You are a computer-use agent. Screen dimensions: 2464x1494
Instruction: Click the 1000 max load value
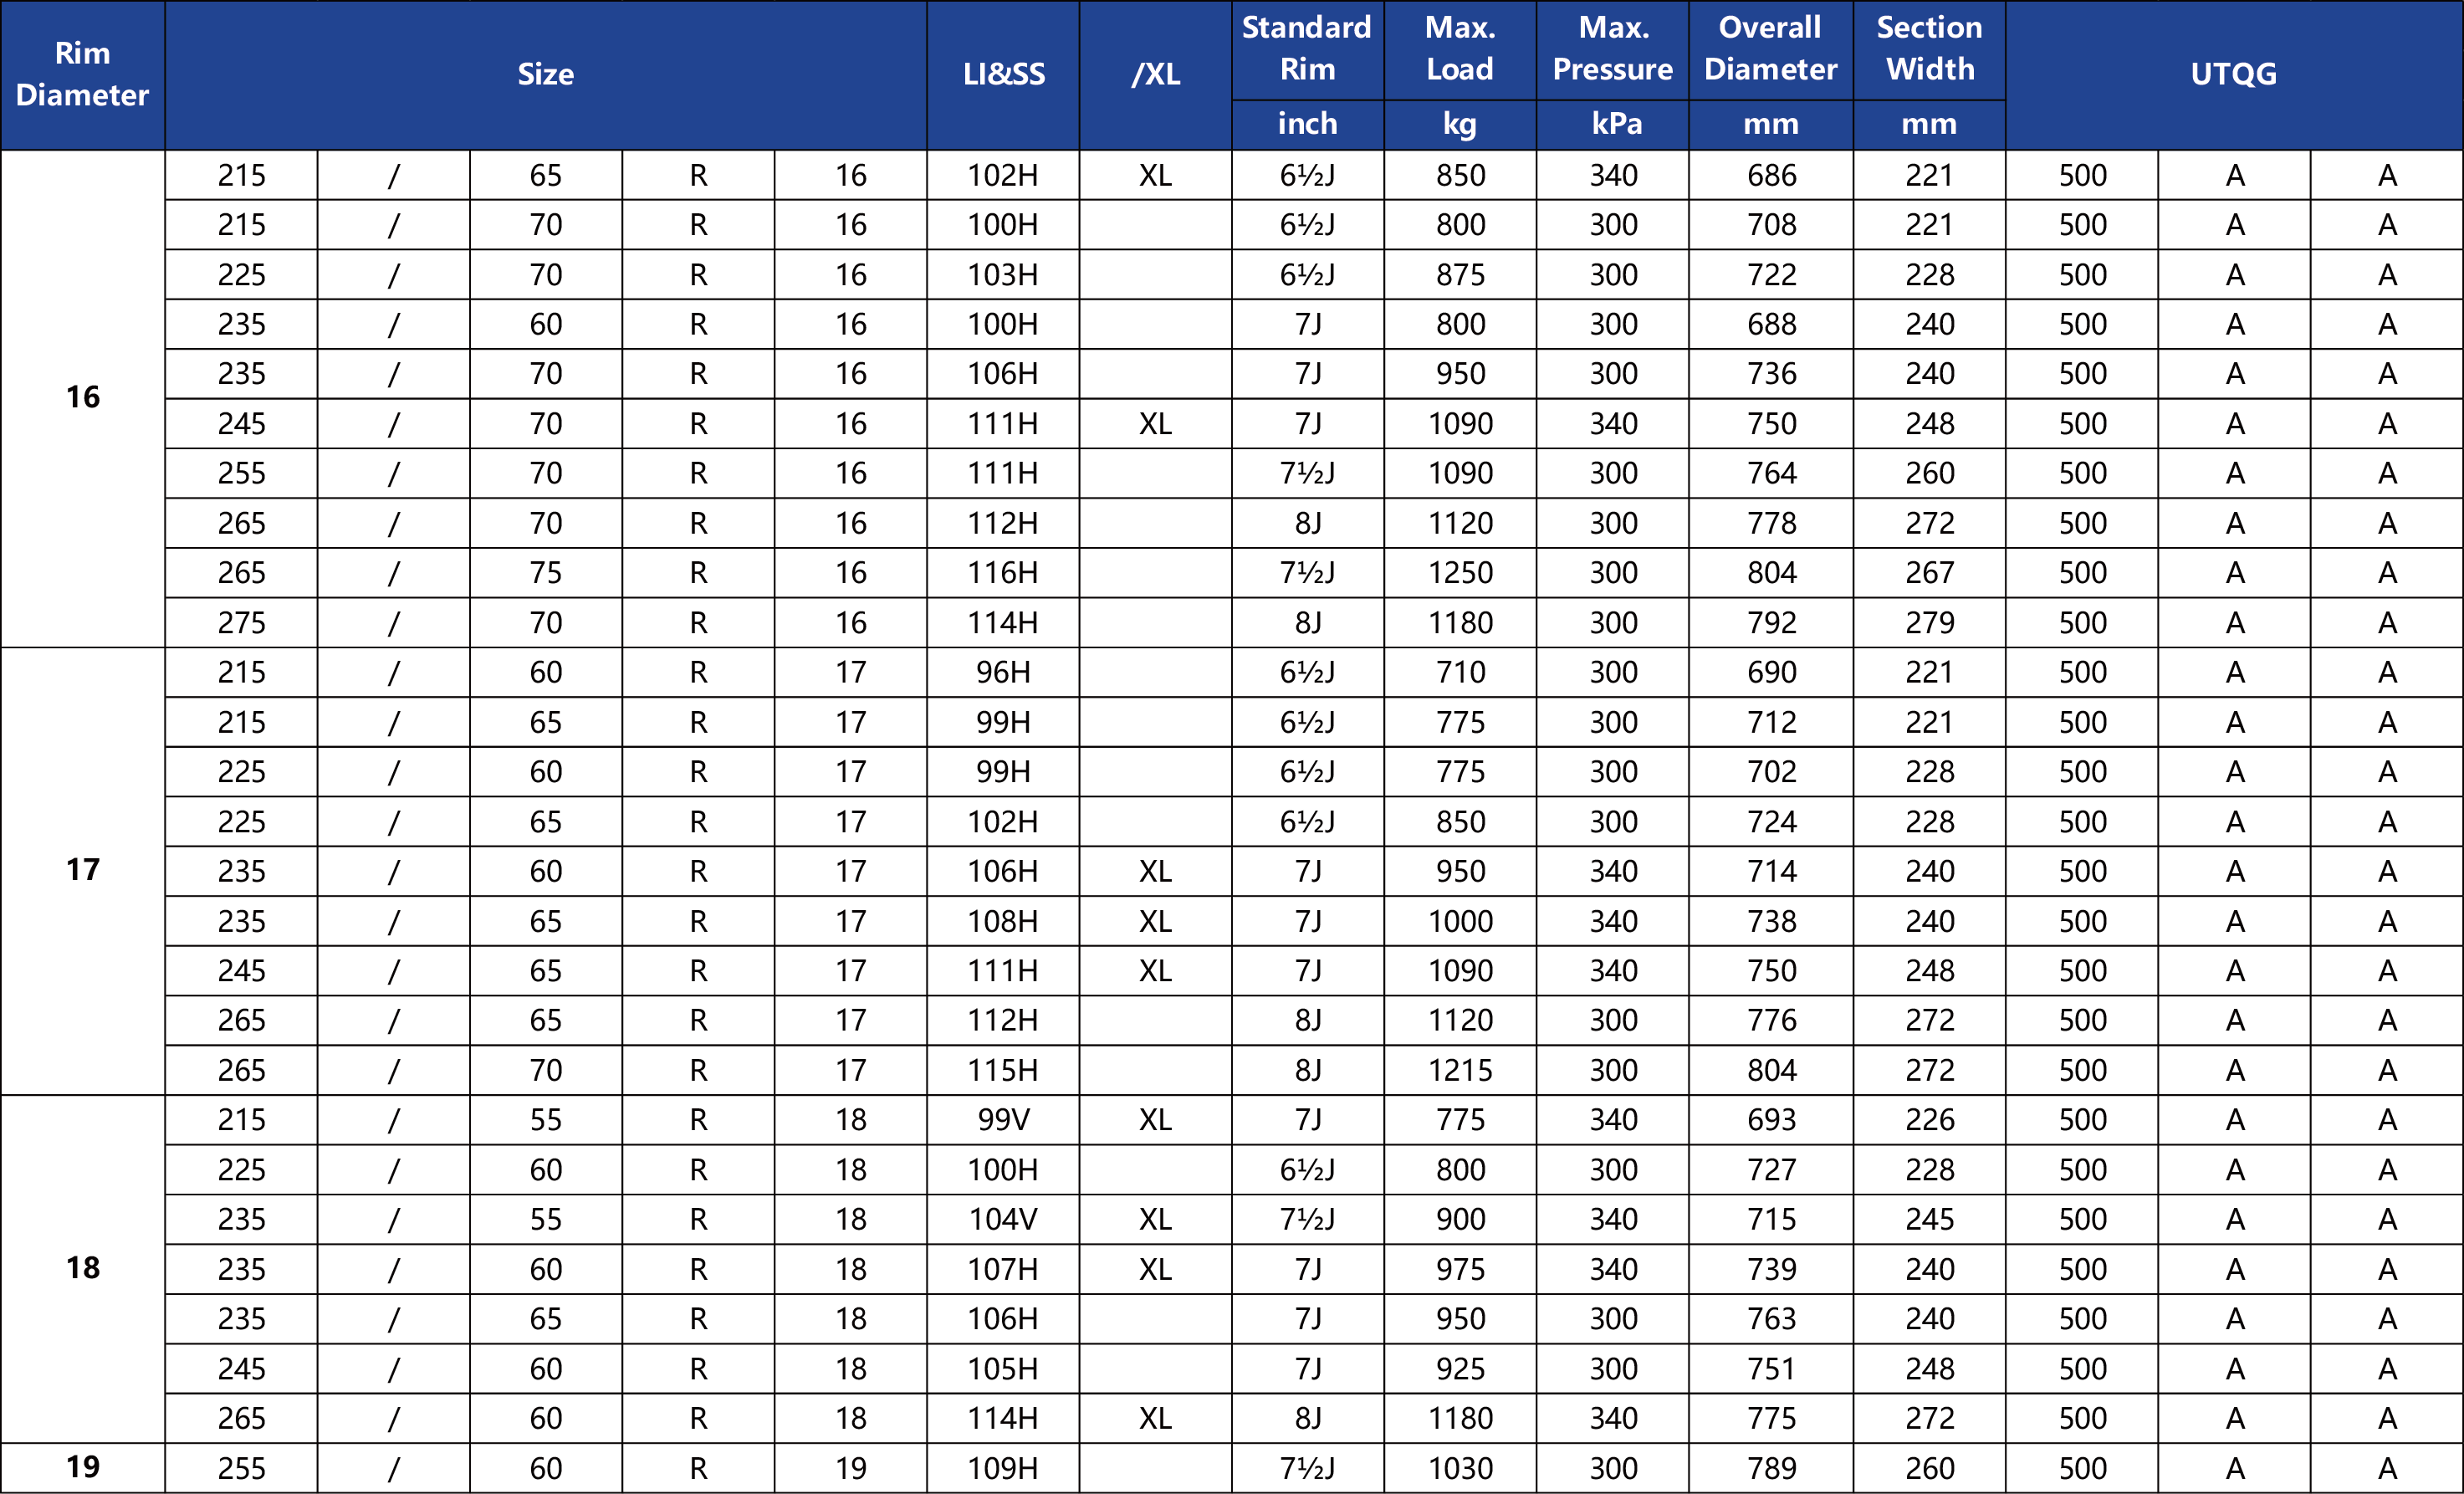pos(1460,921)
